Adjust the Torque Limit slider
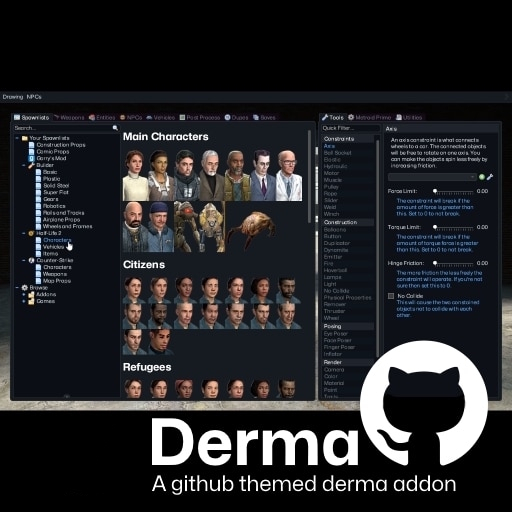This screenshot has width=512, height=512. tap(454, 227)
